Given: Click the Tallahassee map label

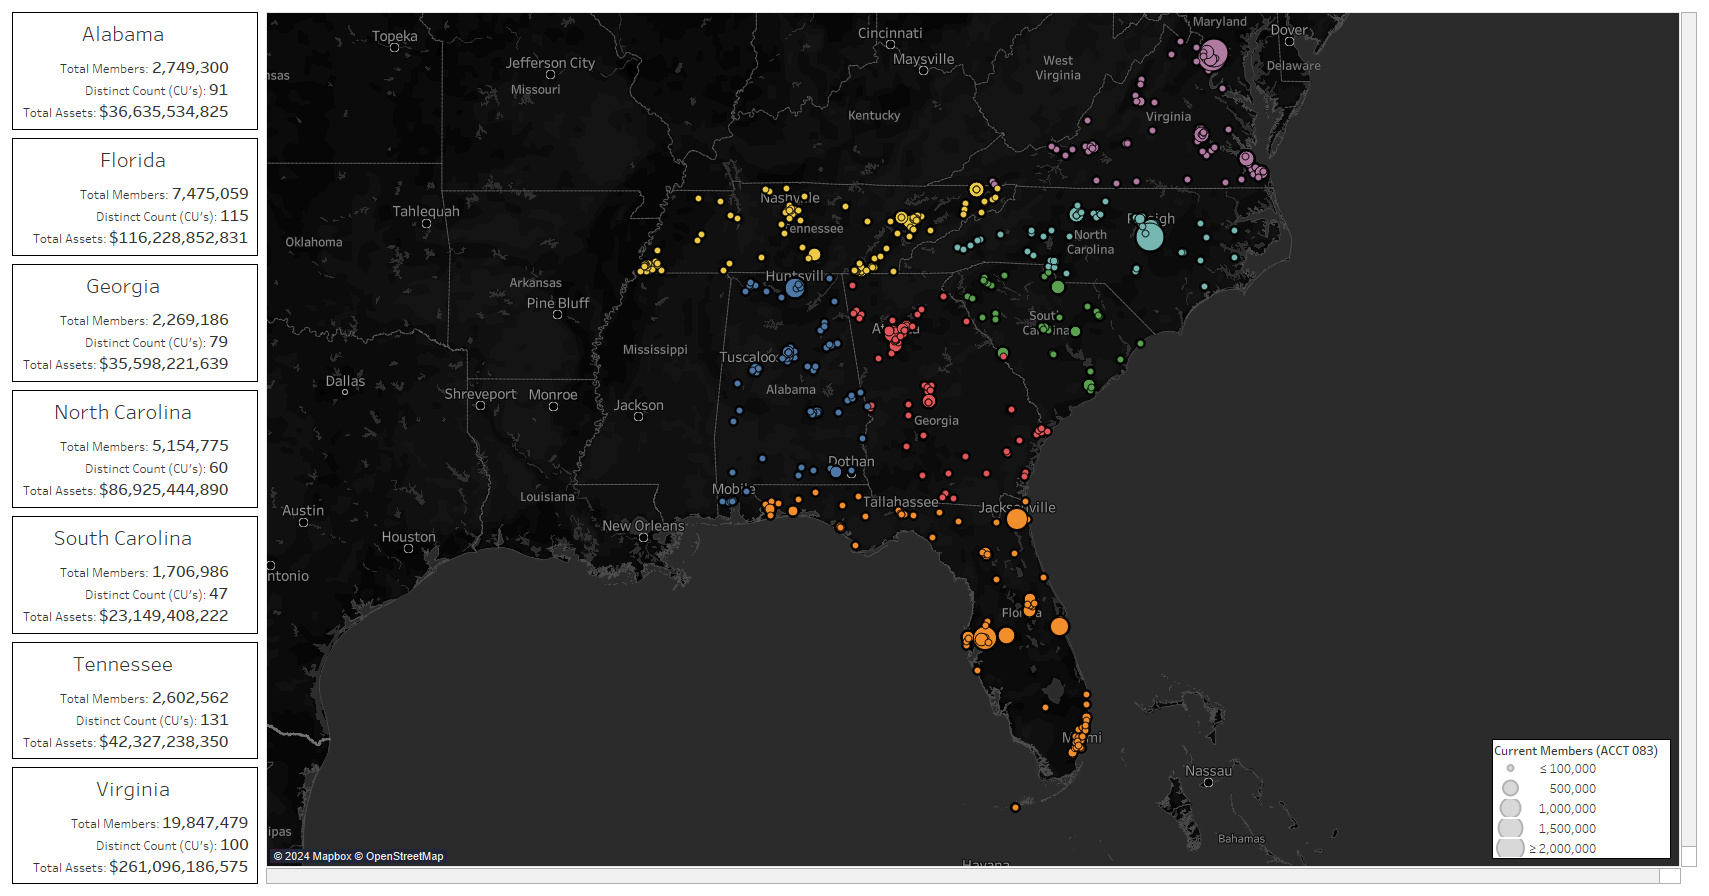Looking at the screenshot, I should [x=900, y=502].
